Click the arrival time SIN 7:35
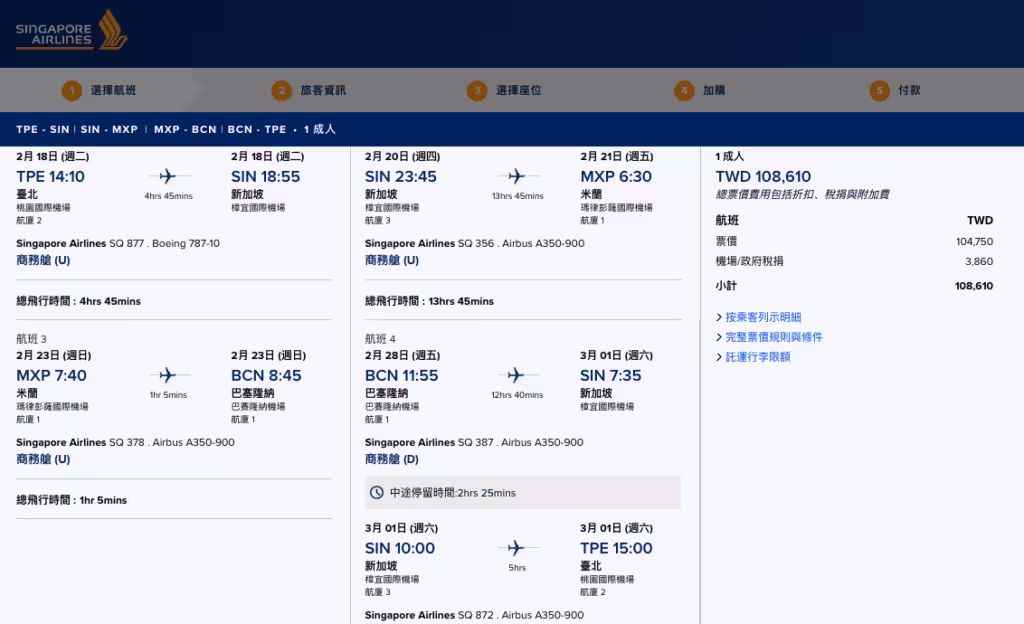 [611, 375]
